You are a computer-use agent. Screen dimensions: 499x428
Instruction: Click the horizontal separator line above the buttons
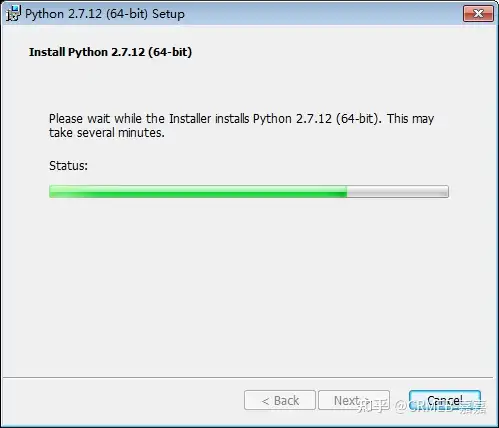[x=248, y=378]
